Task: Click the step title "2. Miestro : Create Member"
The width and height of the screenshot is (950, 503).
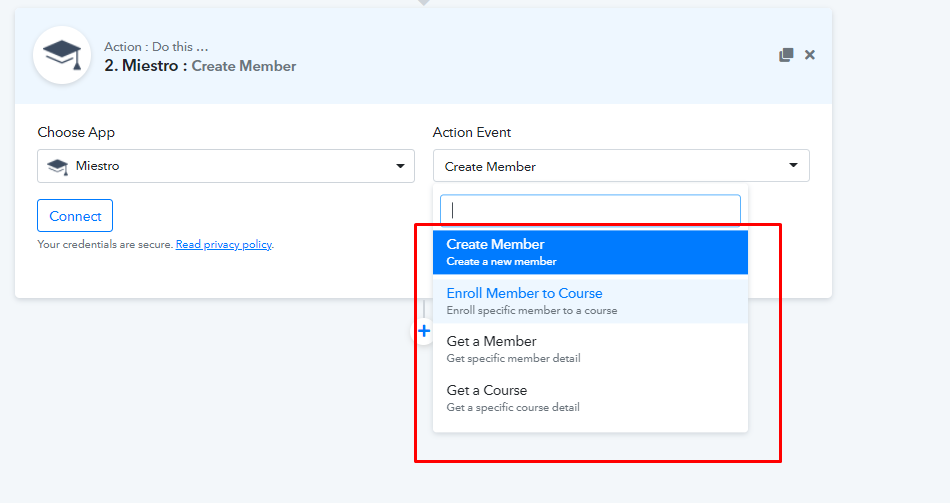Action: (x=200, y=66)
